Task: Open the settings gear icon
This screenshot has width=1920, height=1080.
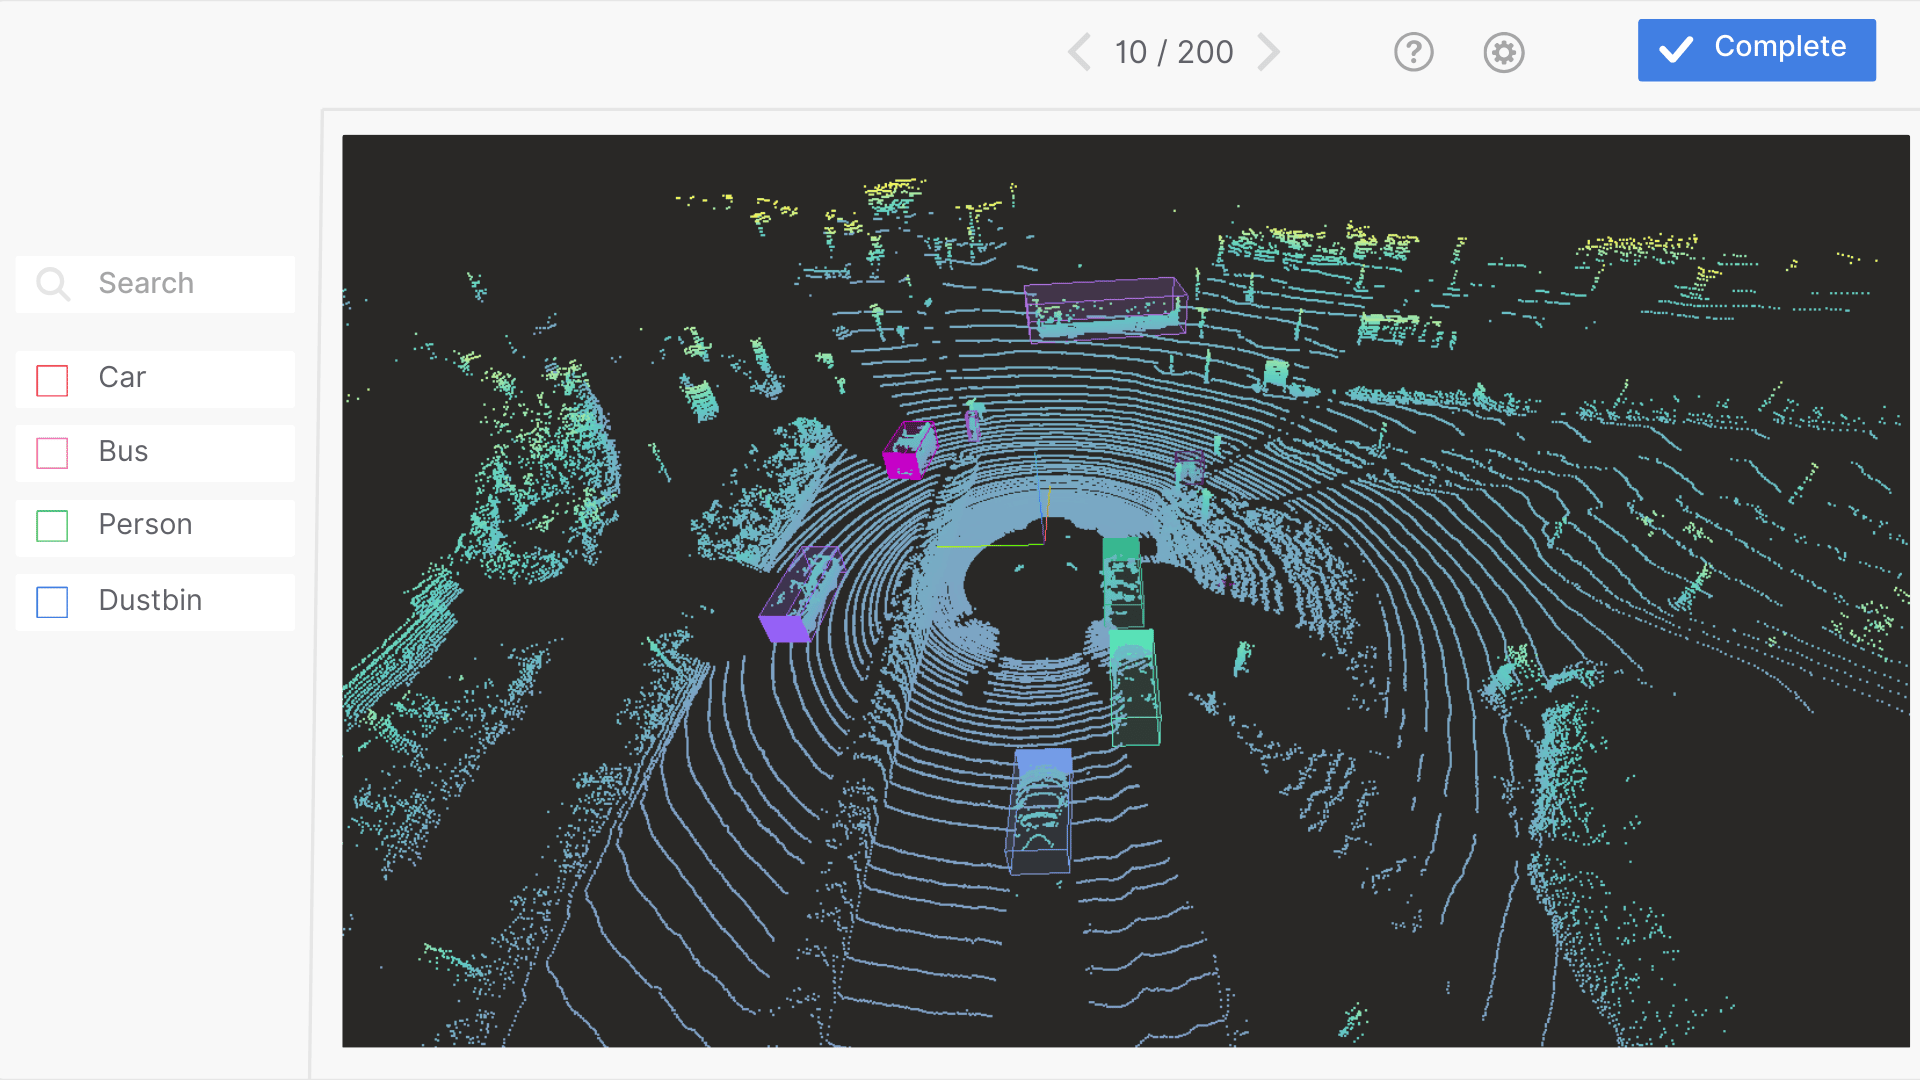Action: click(1503, 52)
